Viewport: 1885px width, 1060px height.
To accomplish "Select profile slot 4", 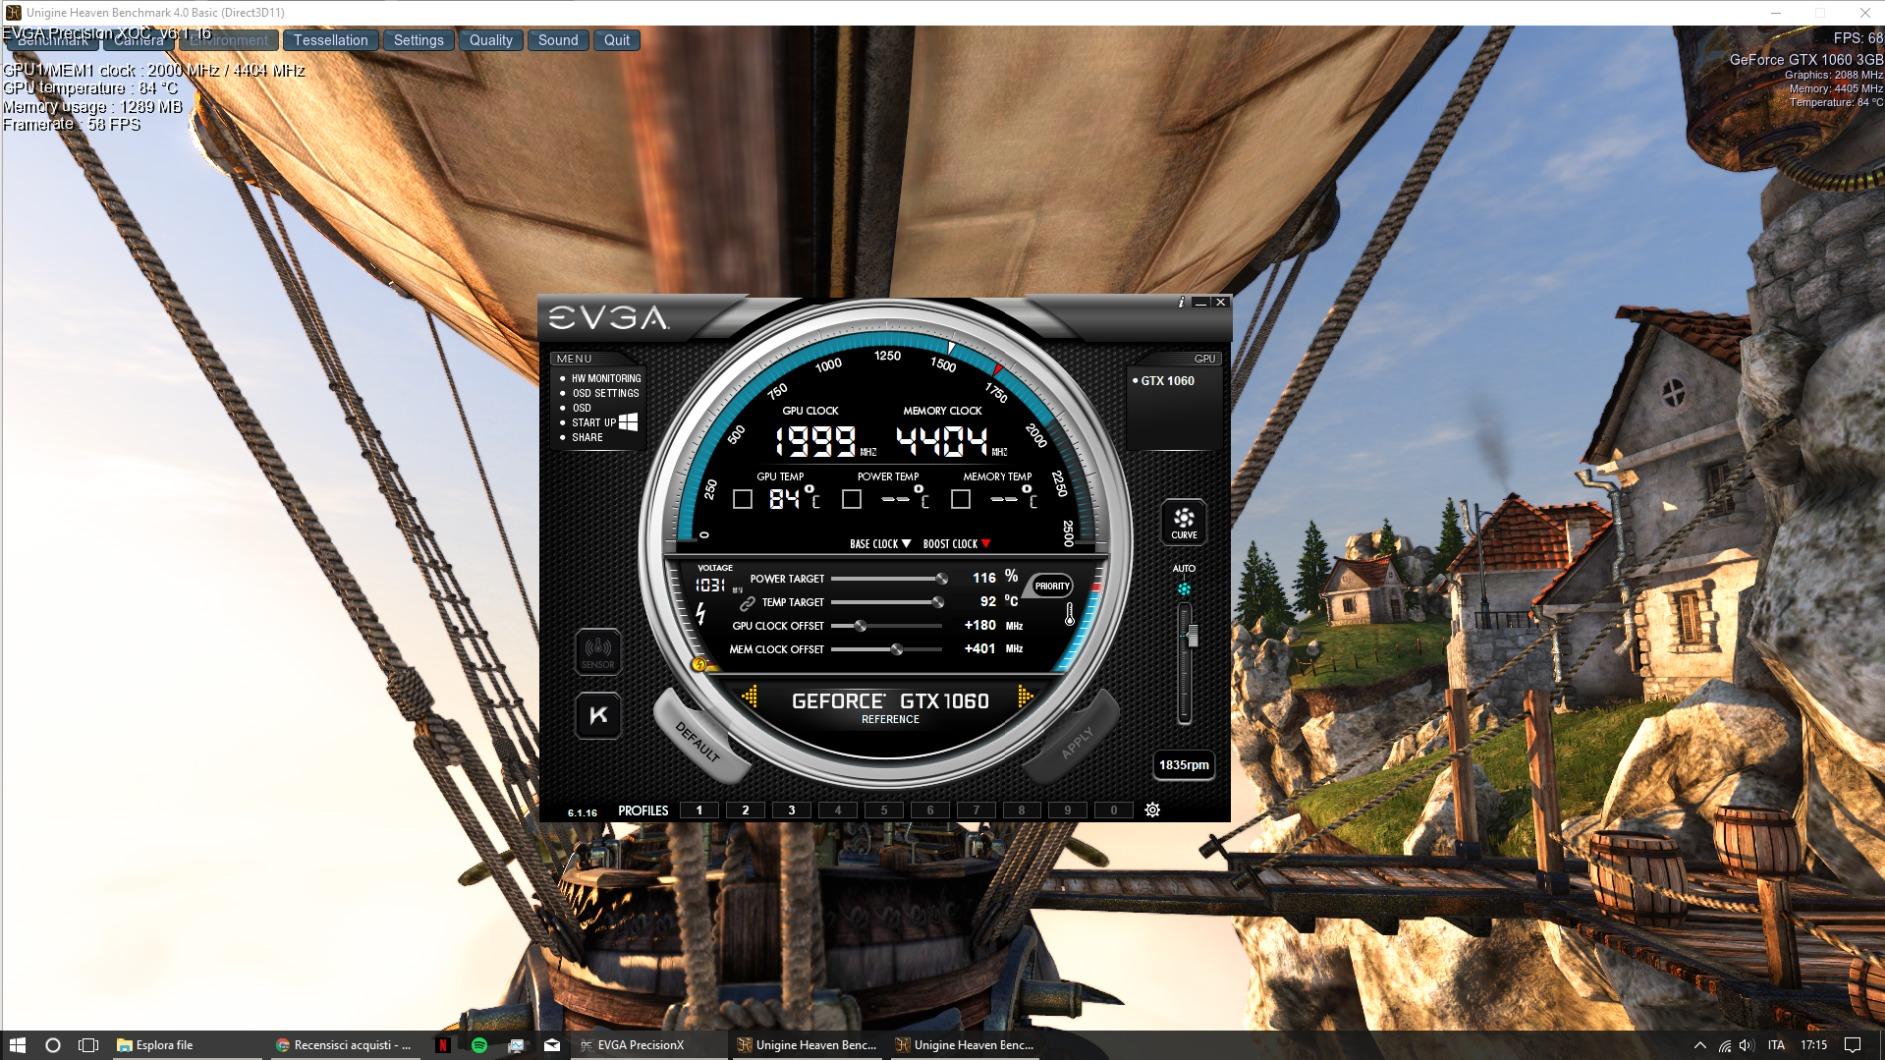I will tap(837, 810).
